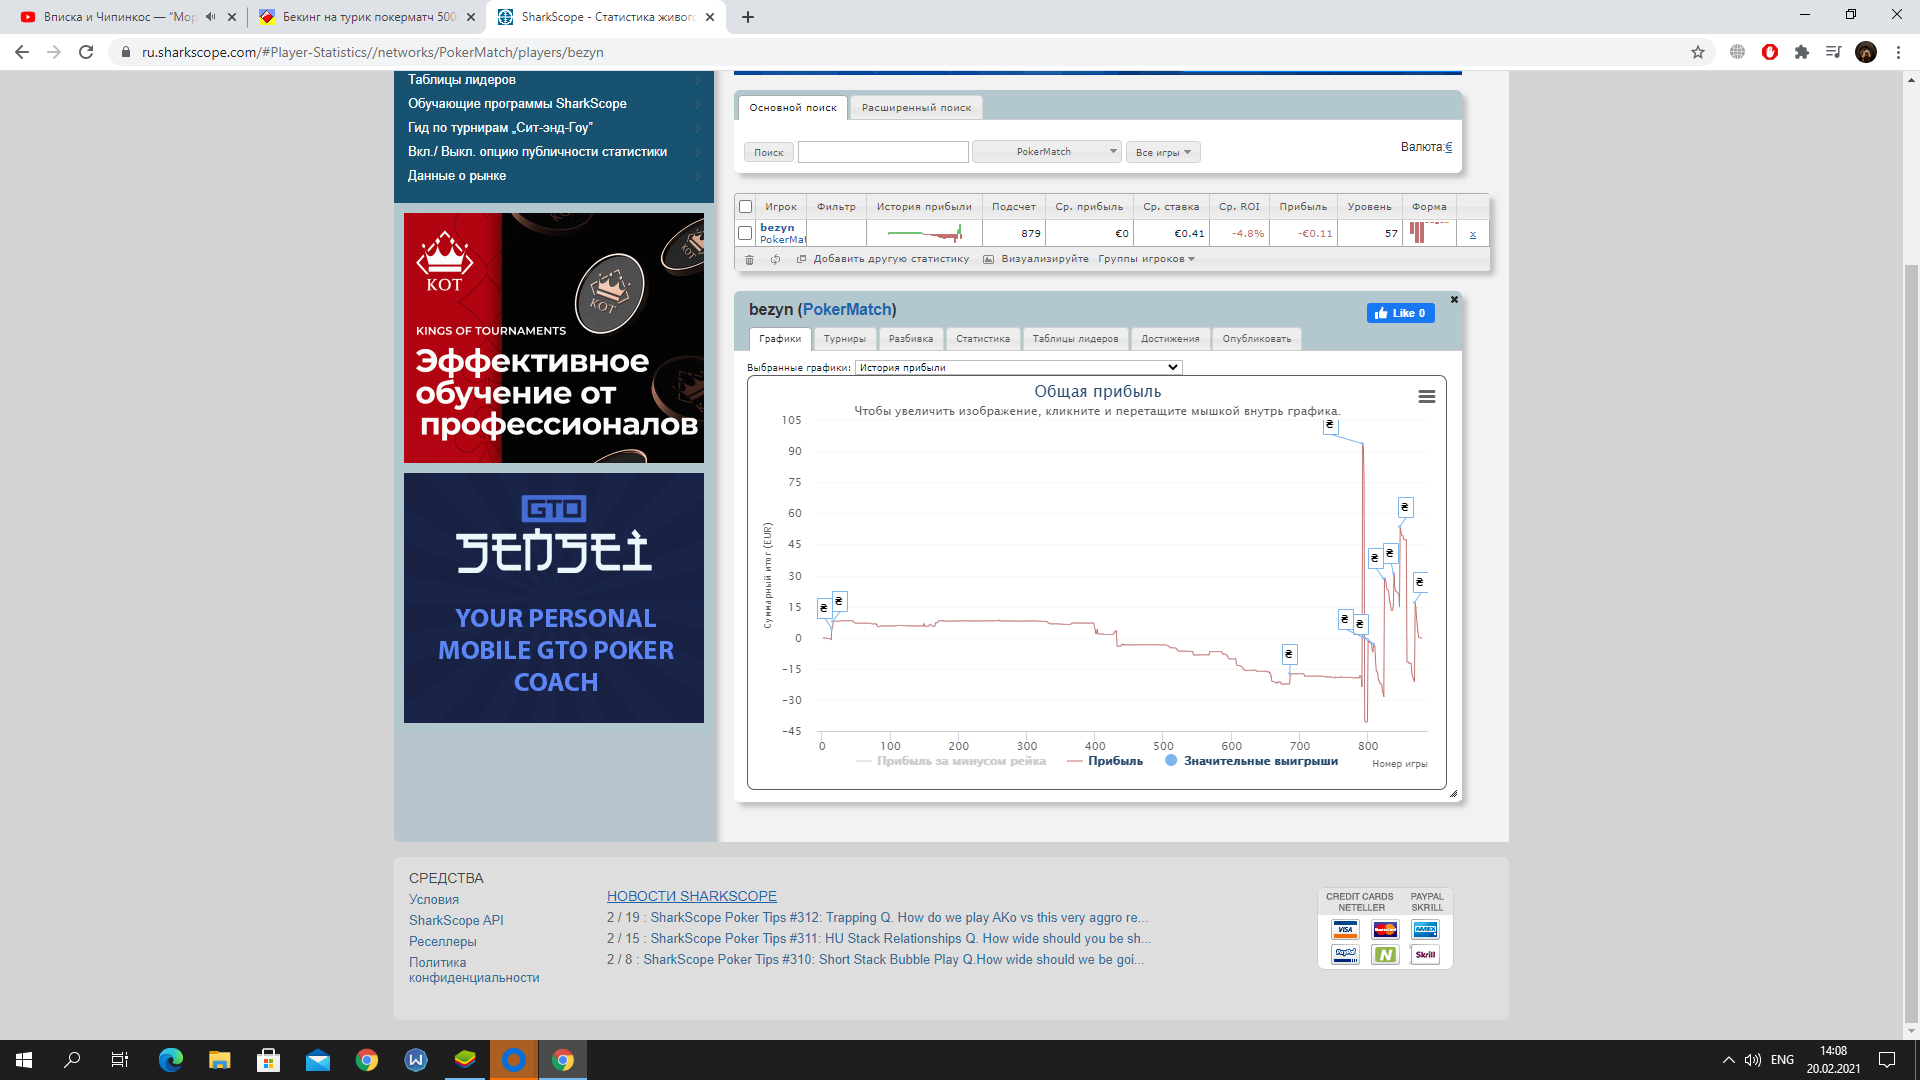Expand Обучающие программы SharkScope sidebar item
The height and width of the screenshot is (1080, 1920).
coord(554,104)
